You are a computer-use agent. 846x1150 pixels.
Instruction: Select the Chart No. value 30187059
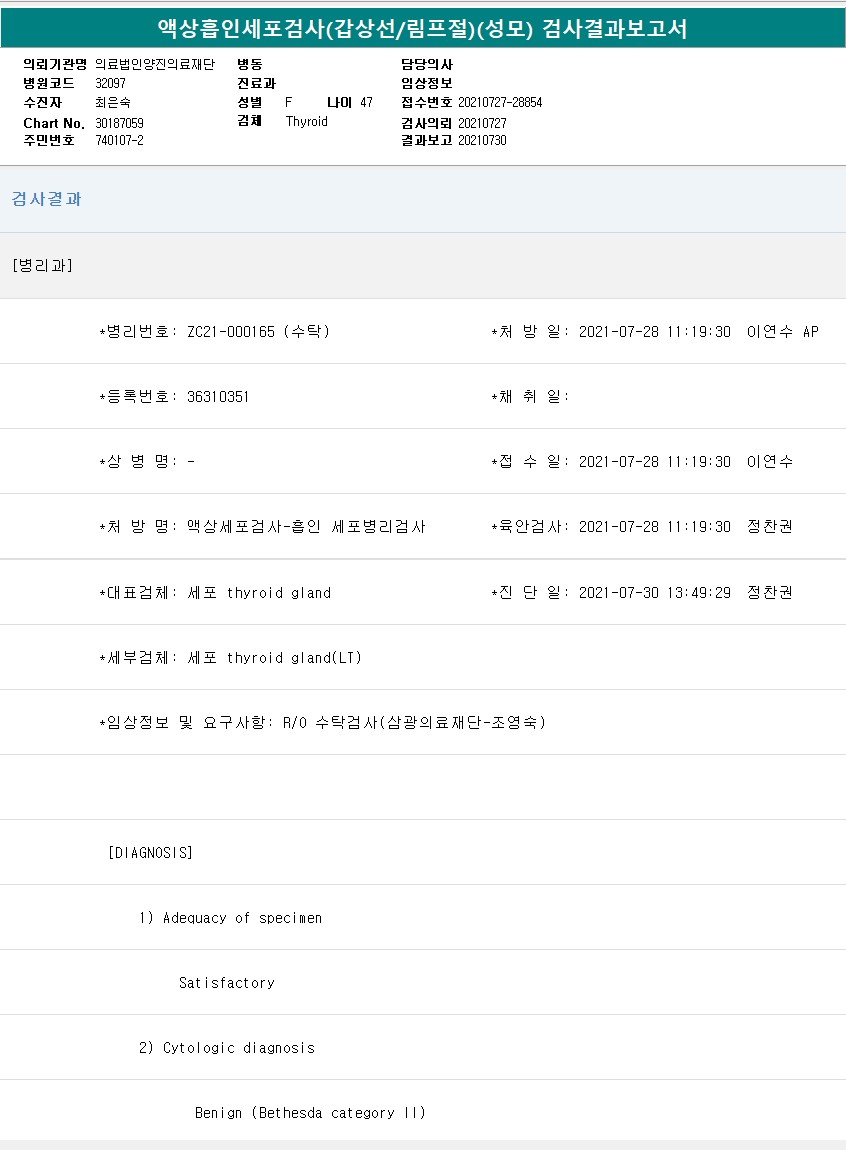[x=120, y=123]
